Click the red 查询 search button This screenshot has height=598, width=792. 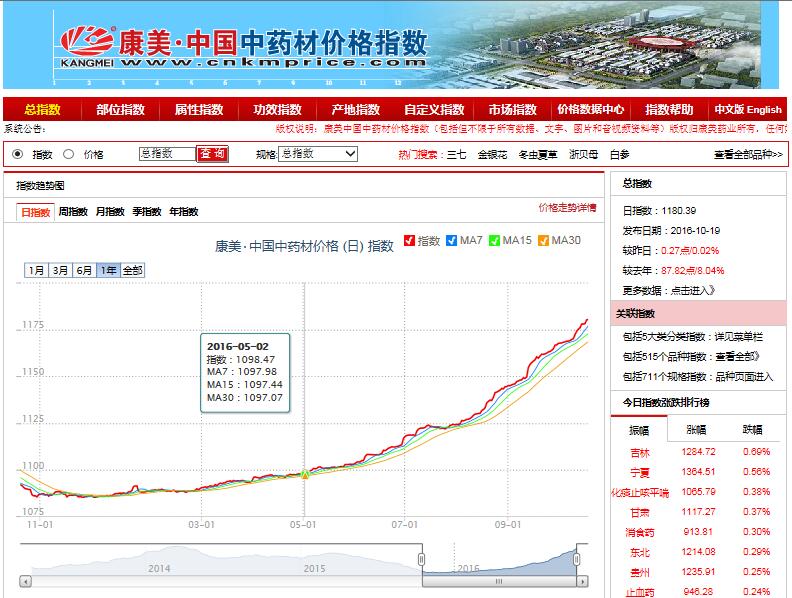[x=212, y=154]
